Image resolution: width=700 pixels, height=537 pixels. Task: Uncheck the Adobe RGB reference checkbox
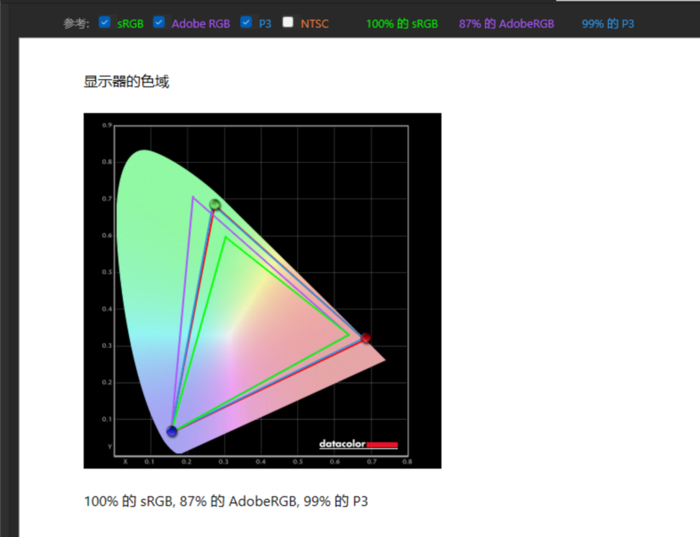[x=159, y=22]
